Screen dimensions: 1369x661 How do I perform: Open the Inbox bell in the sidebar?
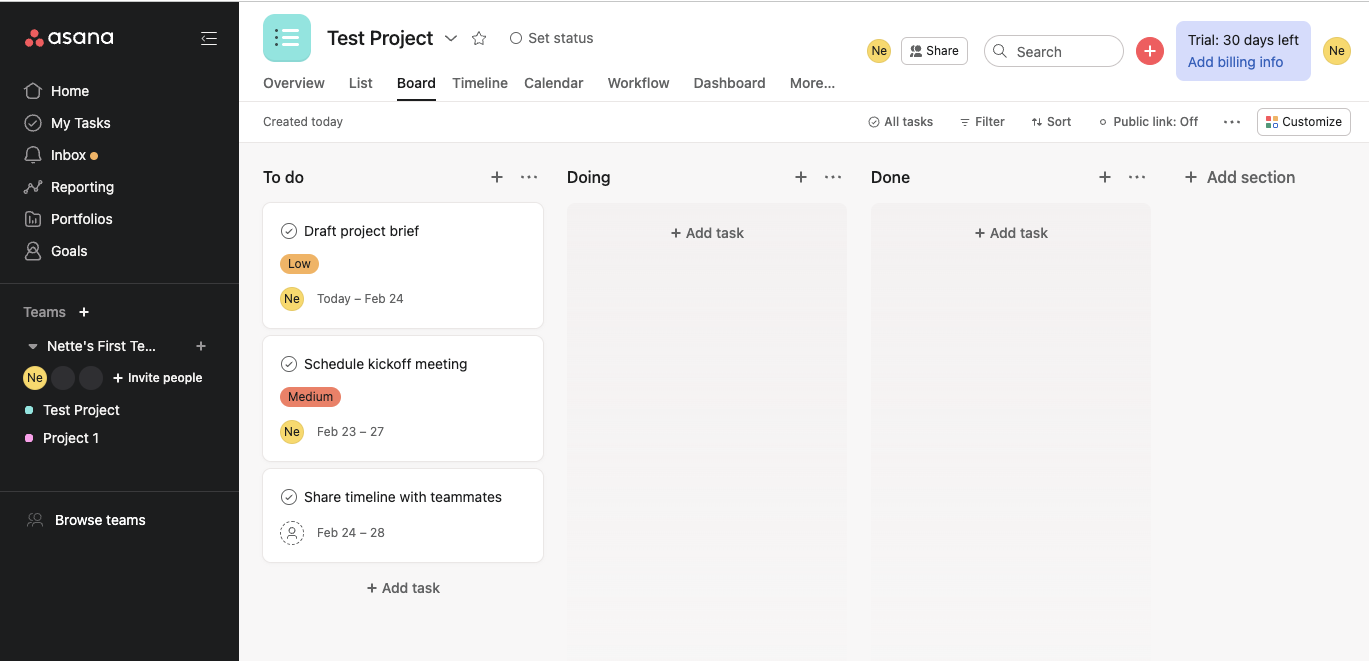[34, 155]
